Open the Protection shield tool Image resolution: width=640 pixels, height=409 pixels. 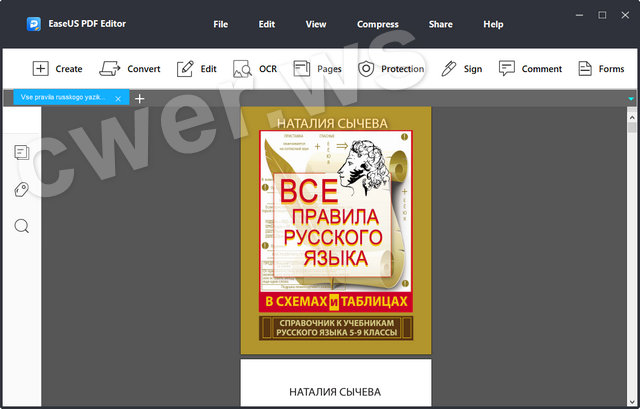click(x=366, y=69)
